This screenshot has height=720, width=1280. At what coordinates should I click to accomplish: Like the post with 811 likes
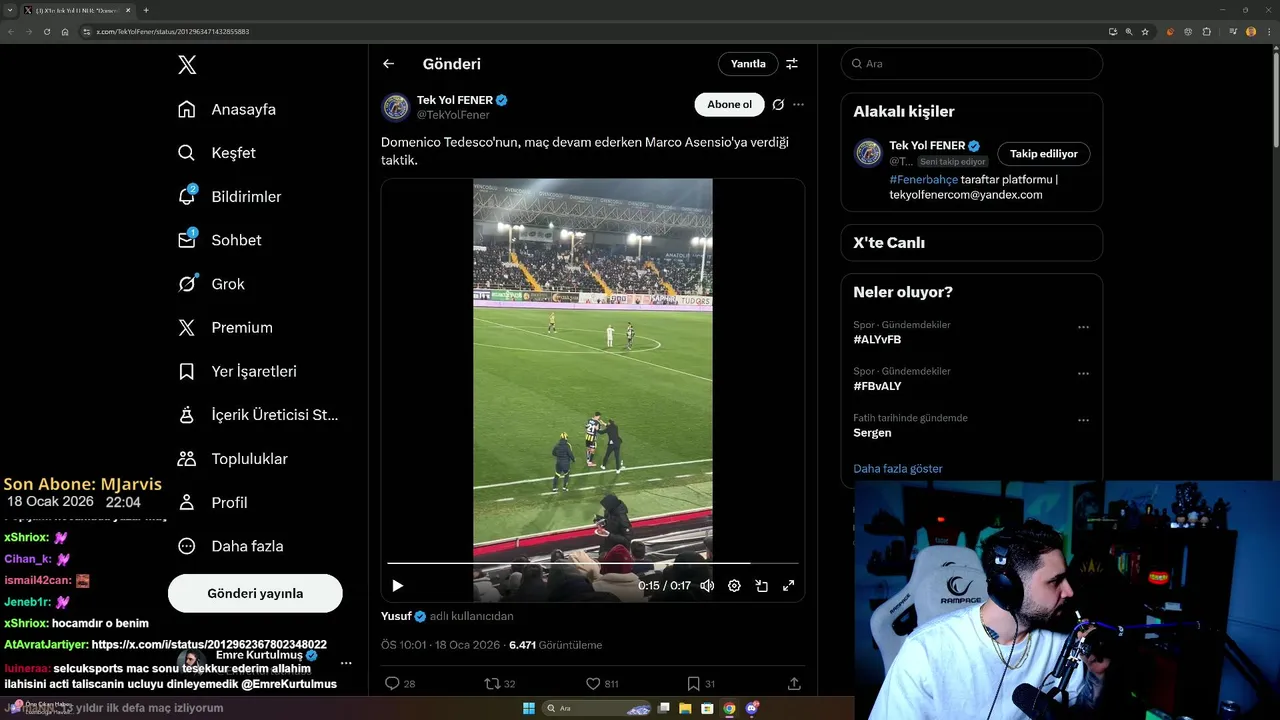602,684
